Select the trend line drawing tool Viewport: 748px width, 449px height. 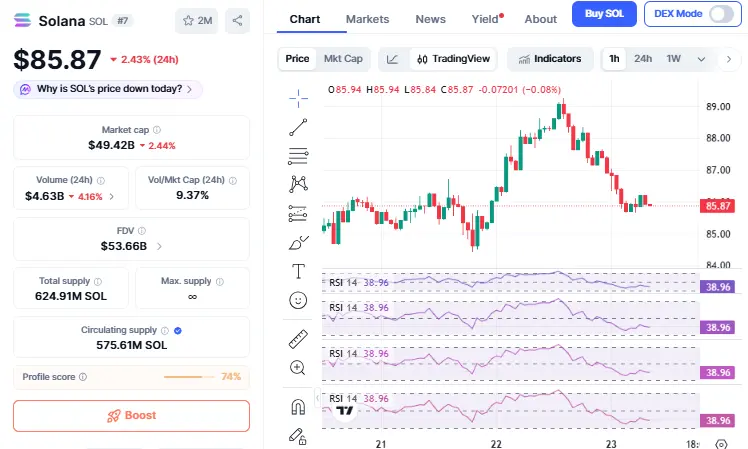coord(298,126)
